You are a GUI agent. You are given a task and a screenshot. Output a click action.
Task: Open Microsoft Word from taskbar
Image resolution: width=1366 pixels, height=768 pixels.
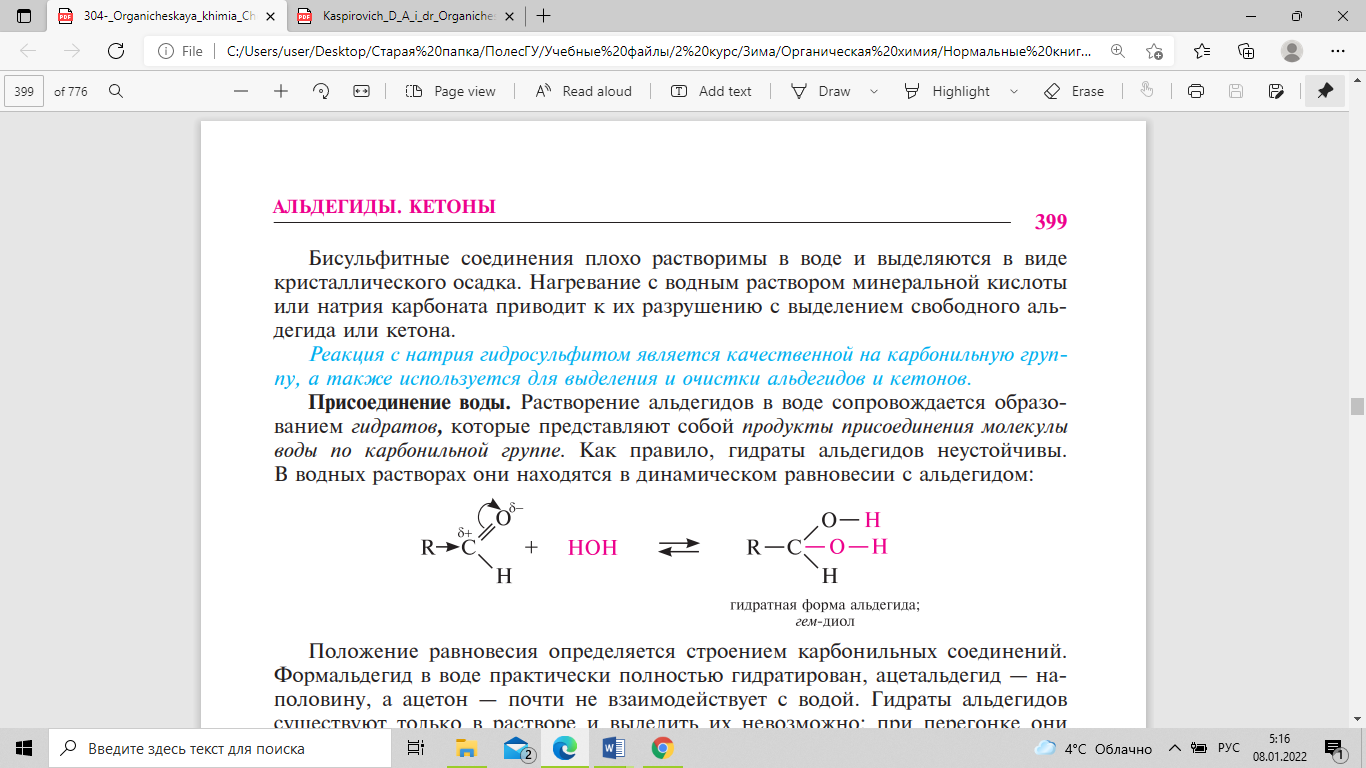click(x=614, y=747)
